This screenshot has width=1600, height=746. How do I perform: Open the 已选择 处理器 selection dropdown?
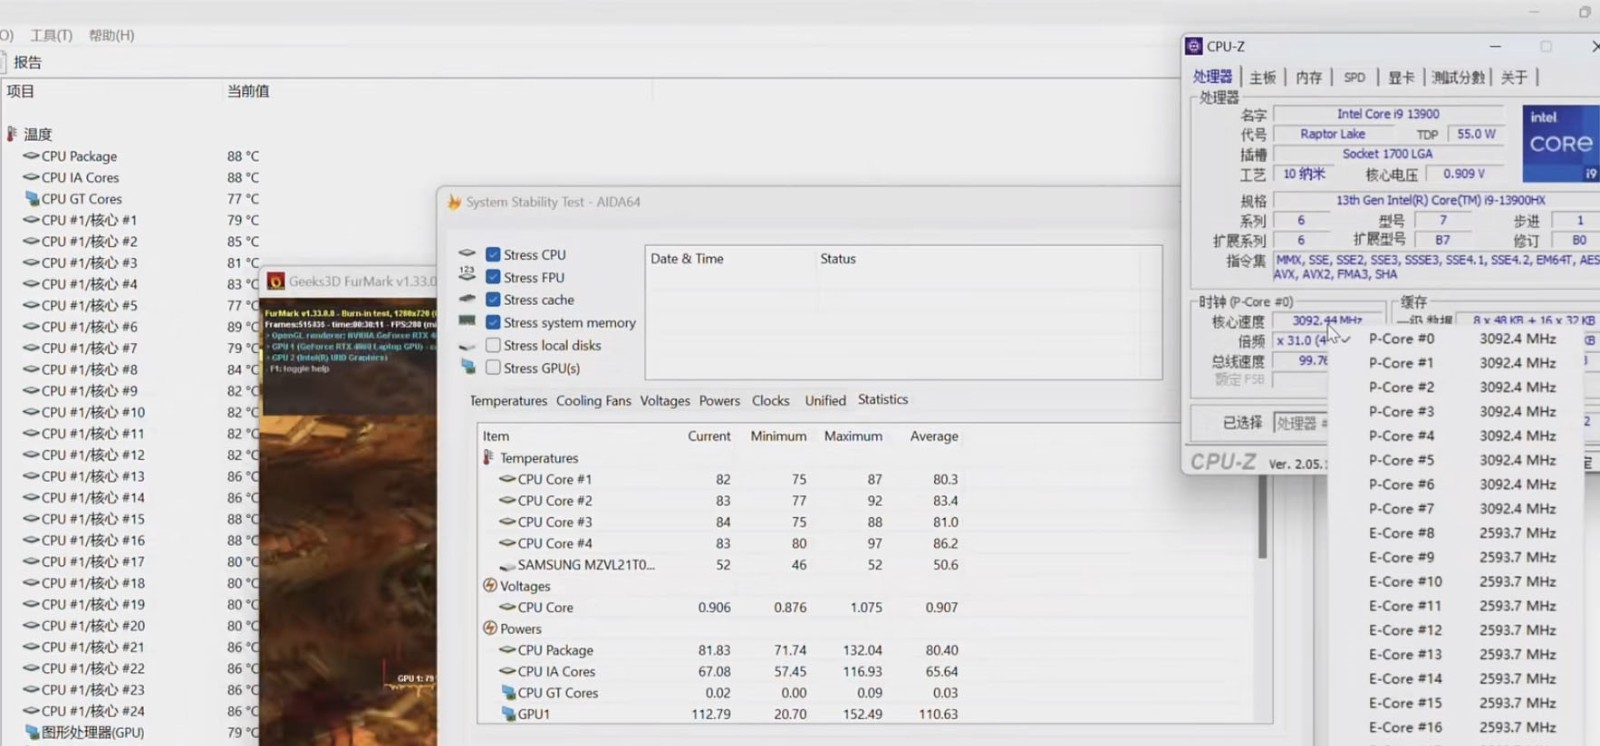(x=1301, y=423)
